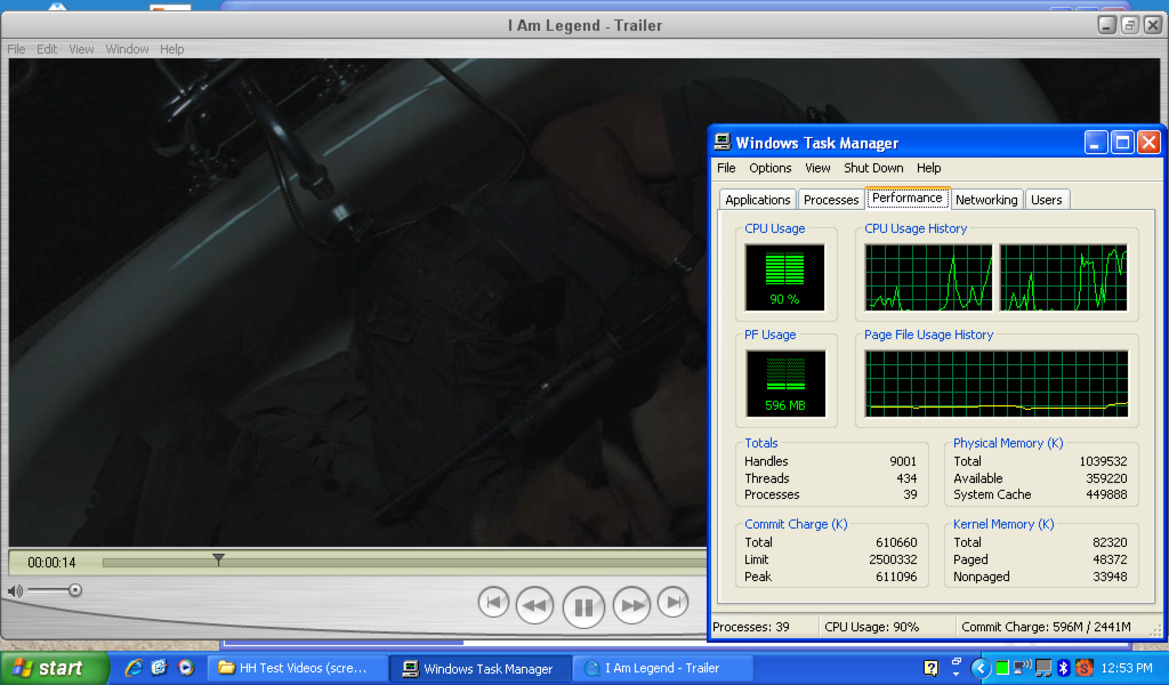Click the second CPU Usage History graph
1169x685 pixels.
(1063, 277)
